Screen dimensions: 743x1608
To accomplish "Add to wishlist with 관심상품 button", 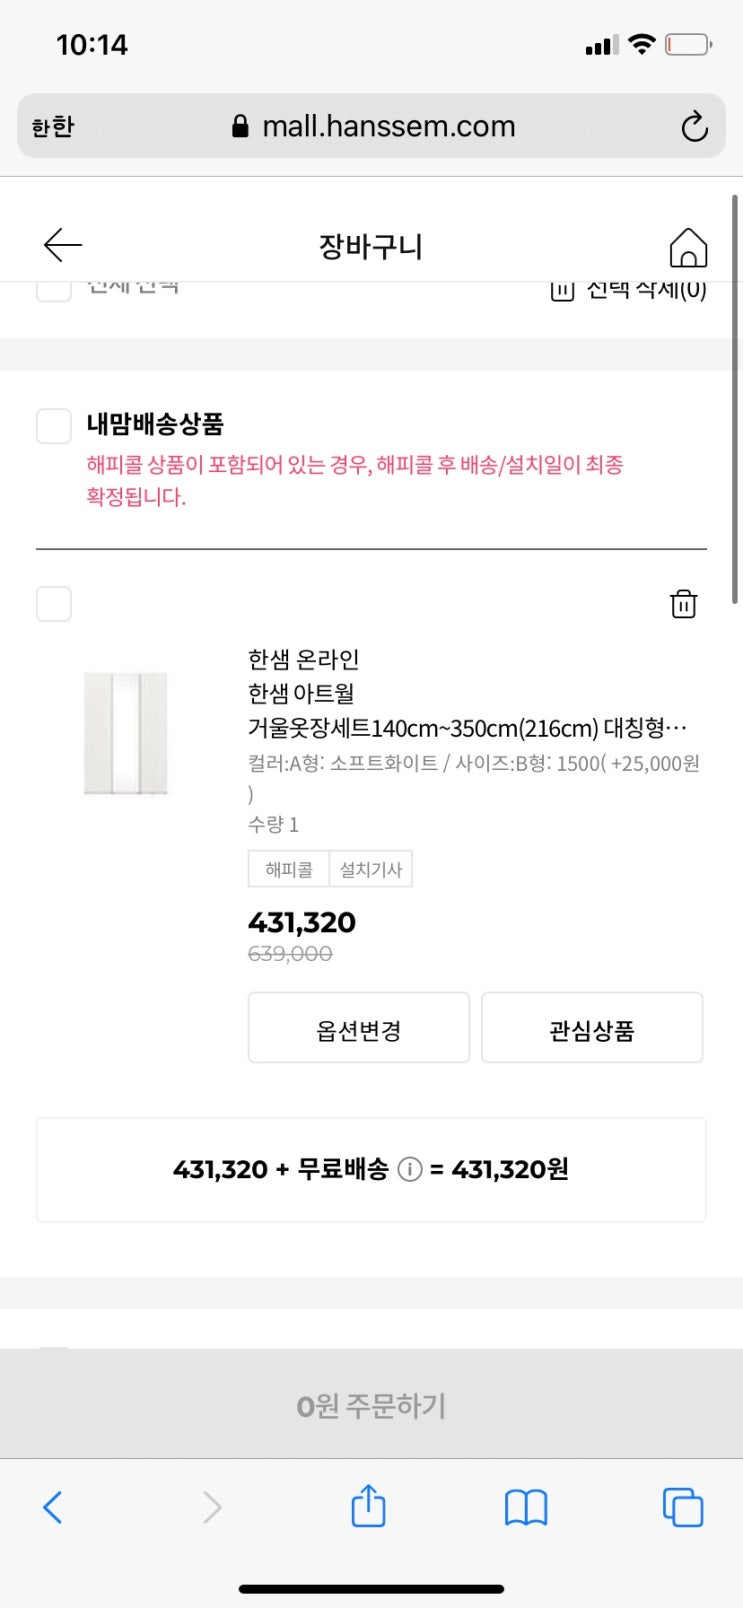I will coord(592,1028).
